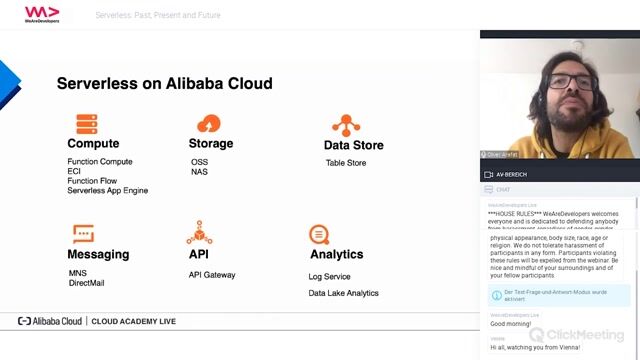Click the speaker name label on video

[x=500, y=155]
